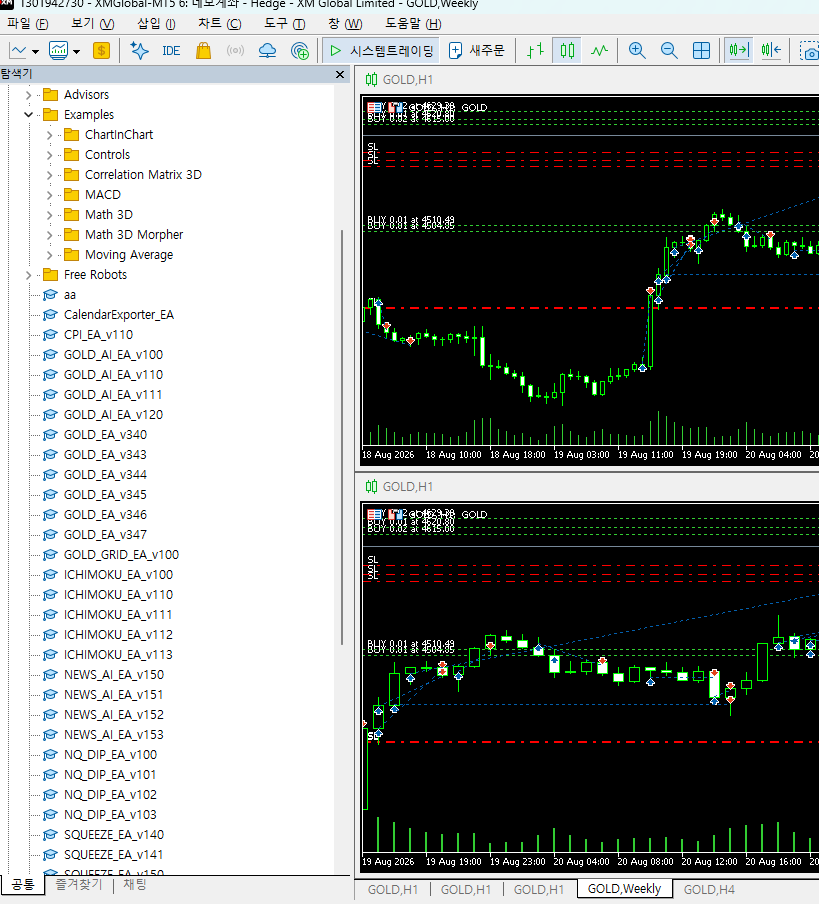Open the chart type line icon
This screenshot has height=904, width=819.
tap(18, 51)
